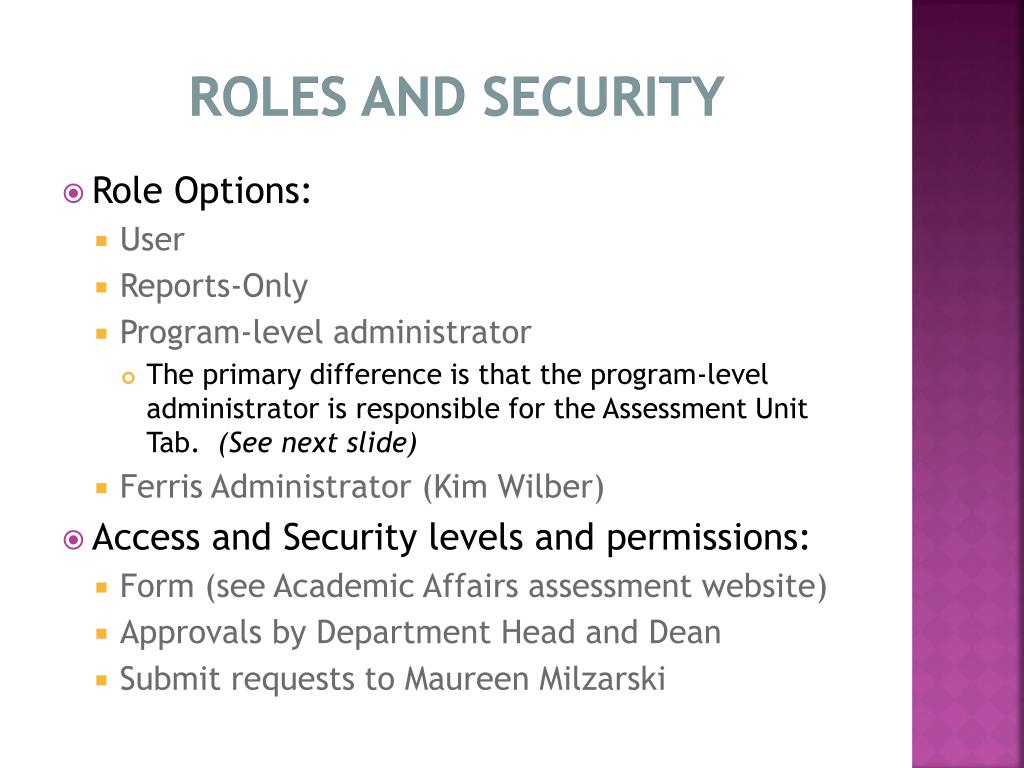Click the square bullet beside Approvals line
The height and width of the screenshot is (768, 1024).
click(x=101, y=633)
